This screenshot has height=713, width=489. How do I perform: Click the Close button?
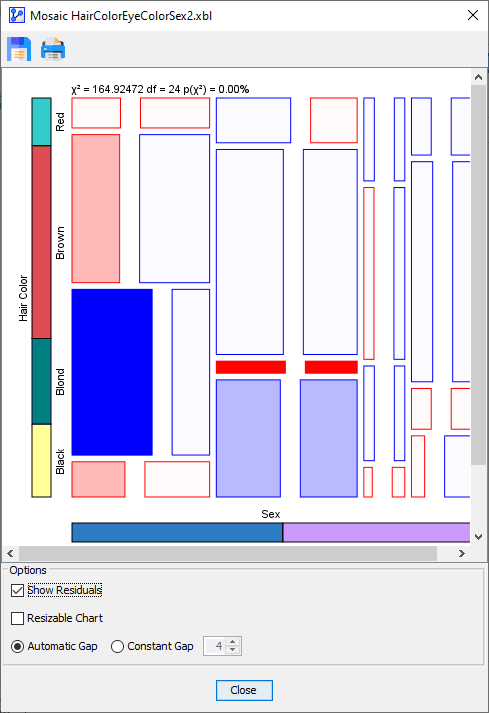point(244,690)
